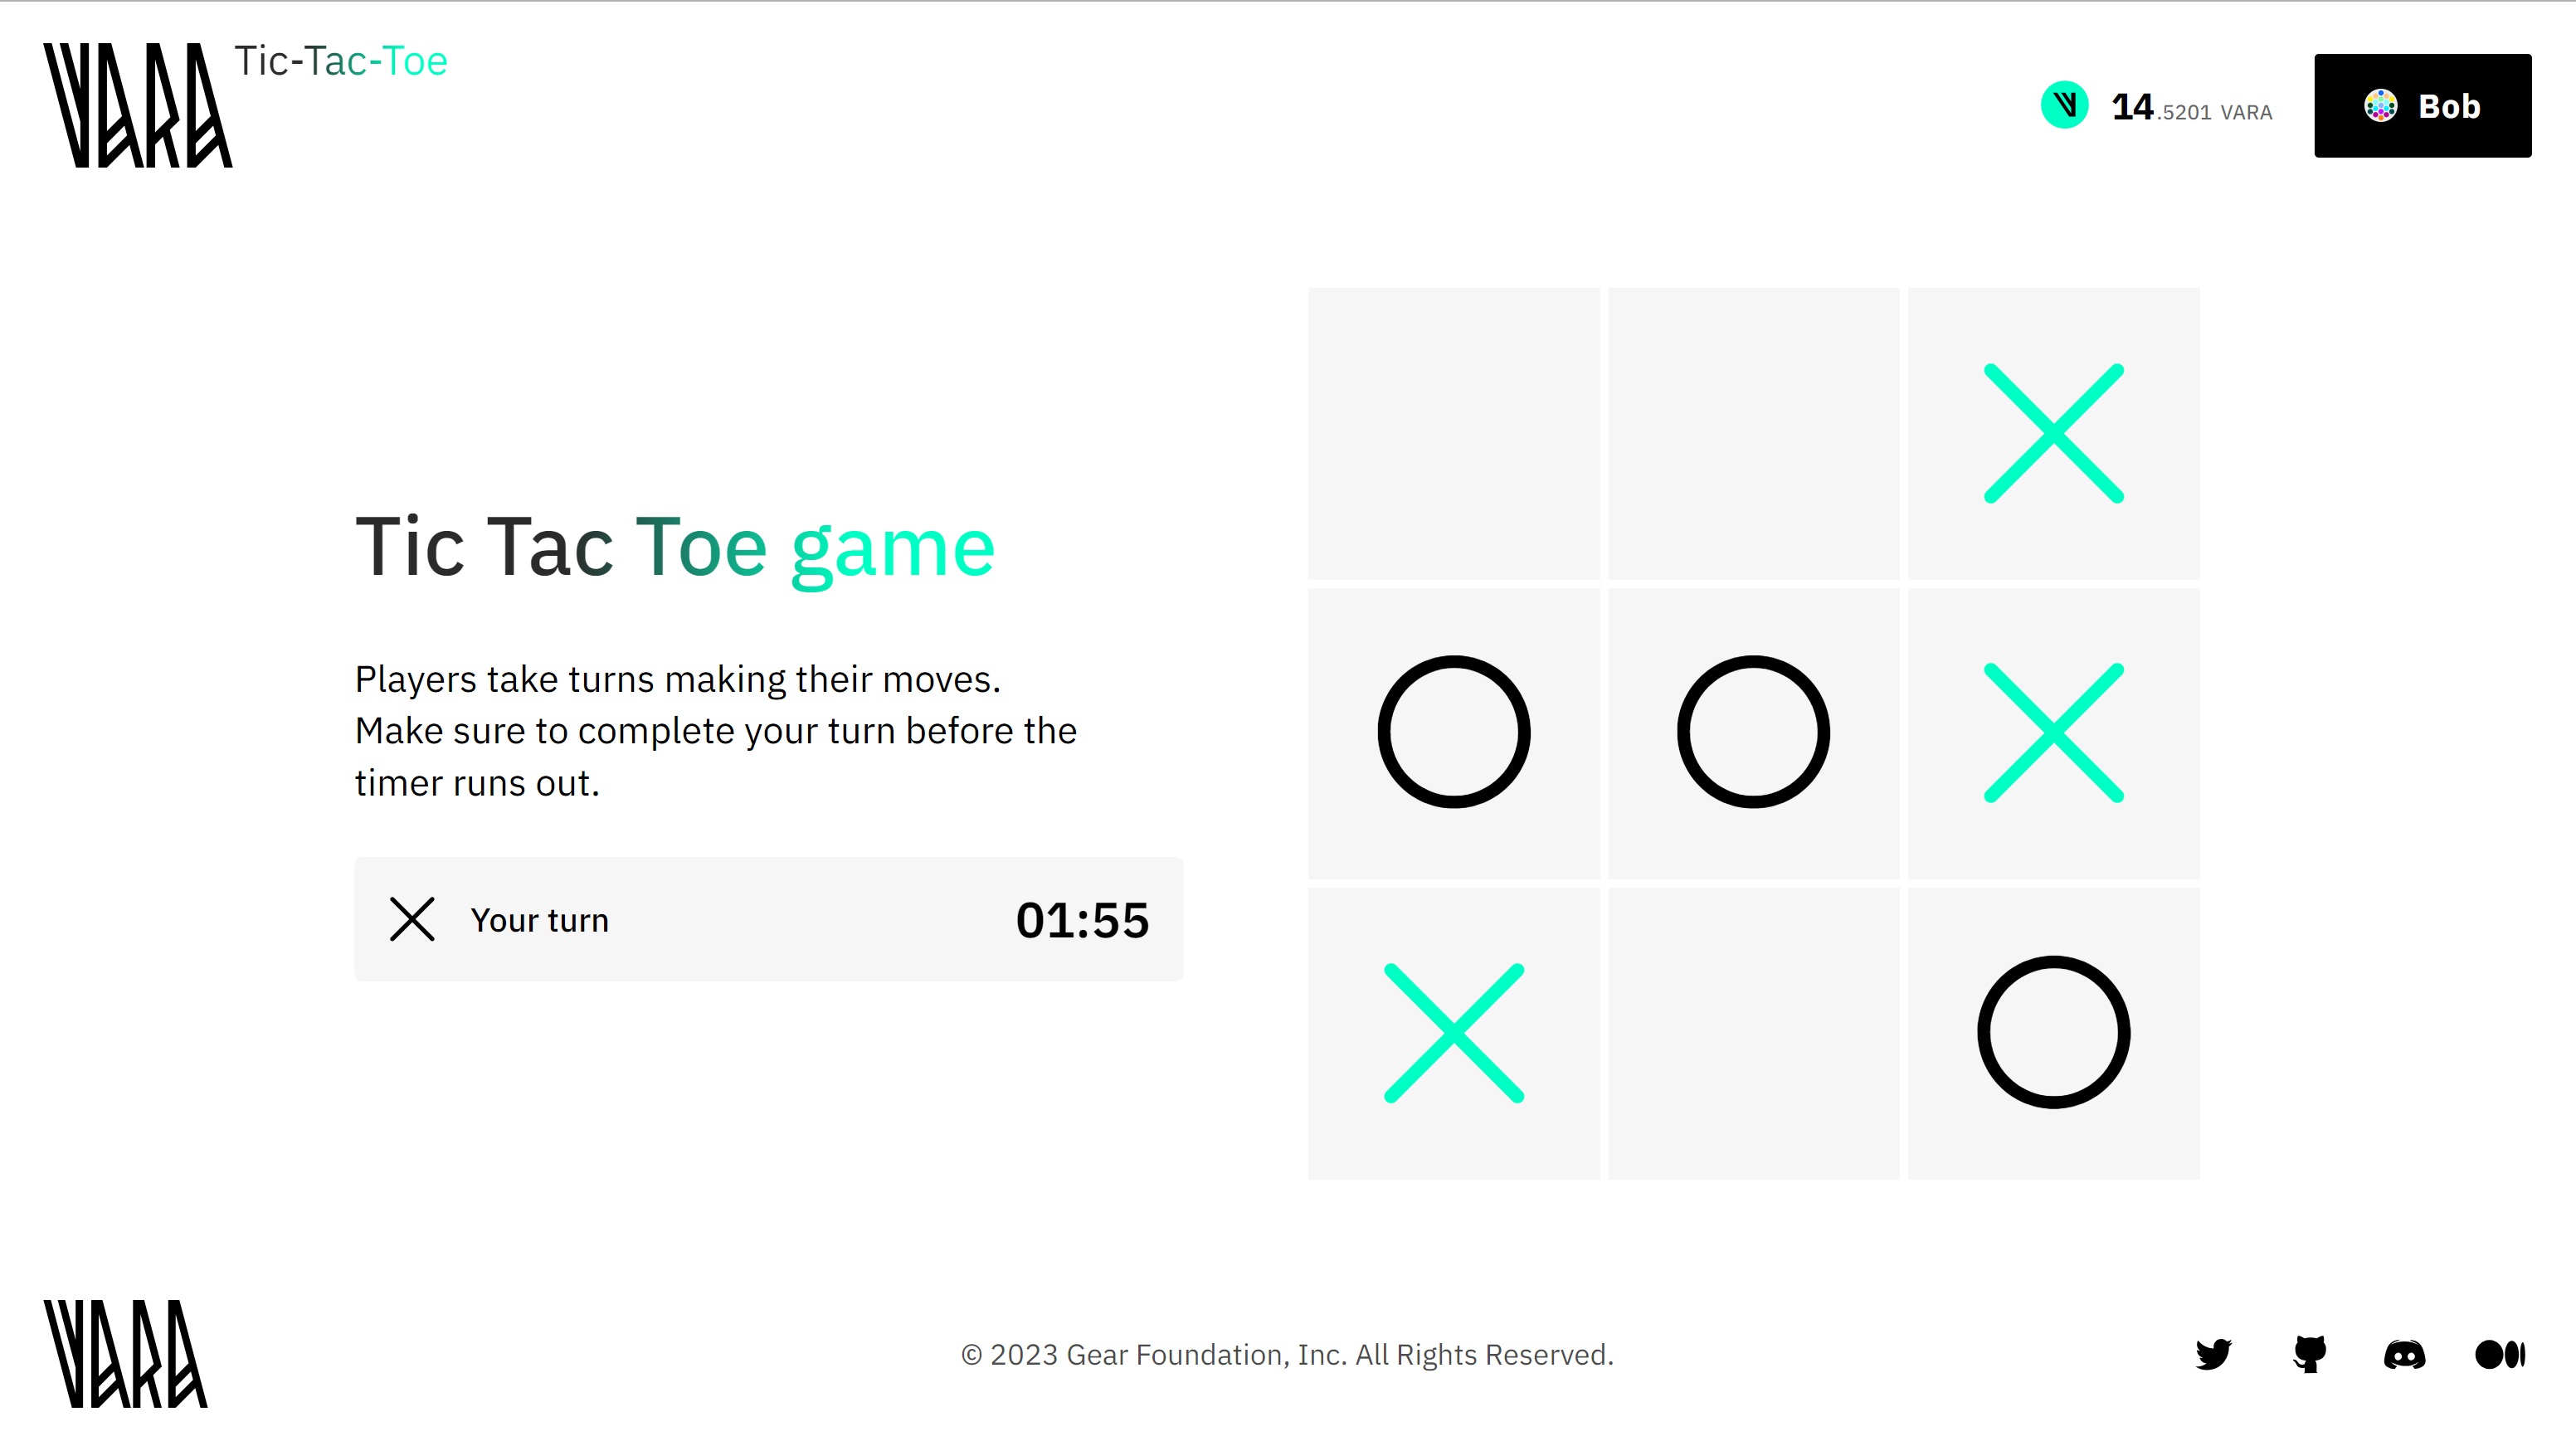Click the GitHub icon in footer
This screenshot has width=2576, height=1441.
click(x=2309, y=1355)
